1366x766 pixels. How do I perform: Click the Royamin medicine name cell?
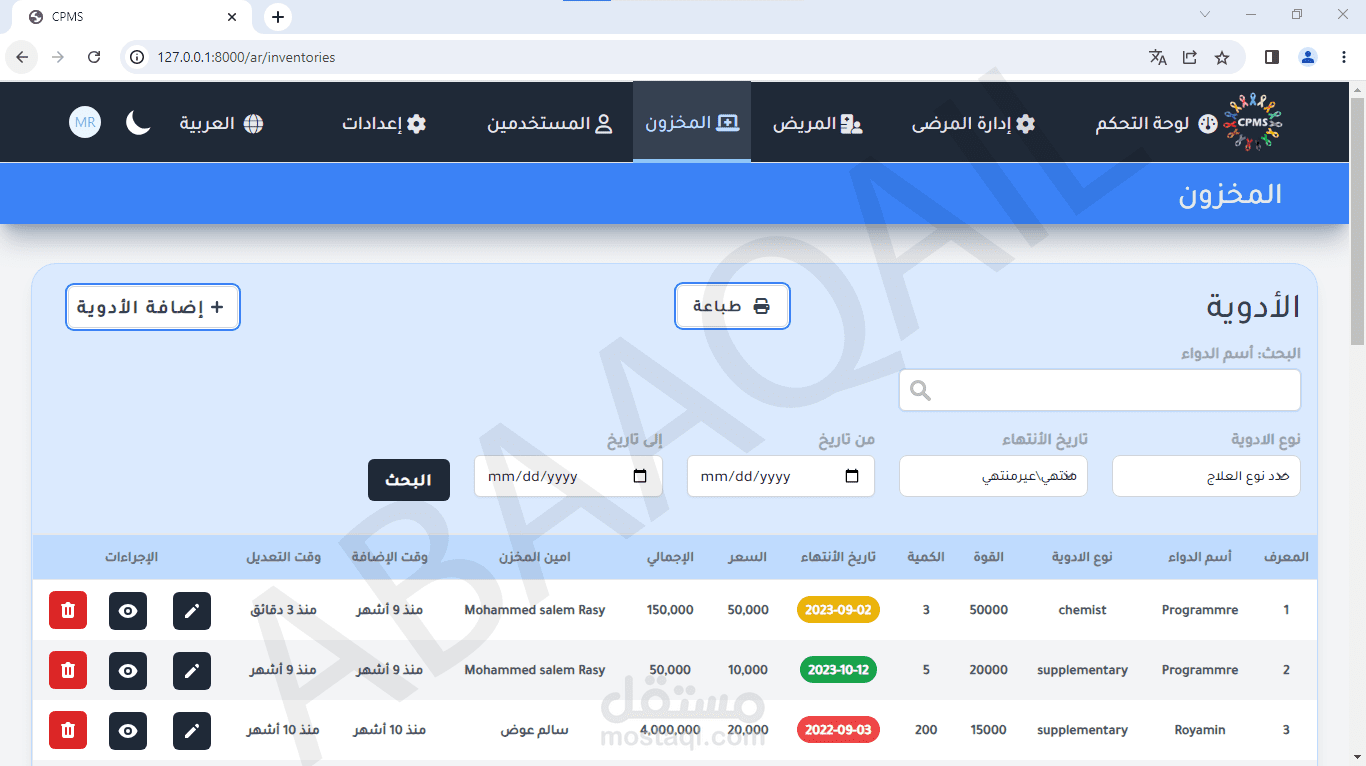click(1200, 730)
